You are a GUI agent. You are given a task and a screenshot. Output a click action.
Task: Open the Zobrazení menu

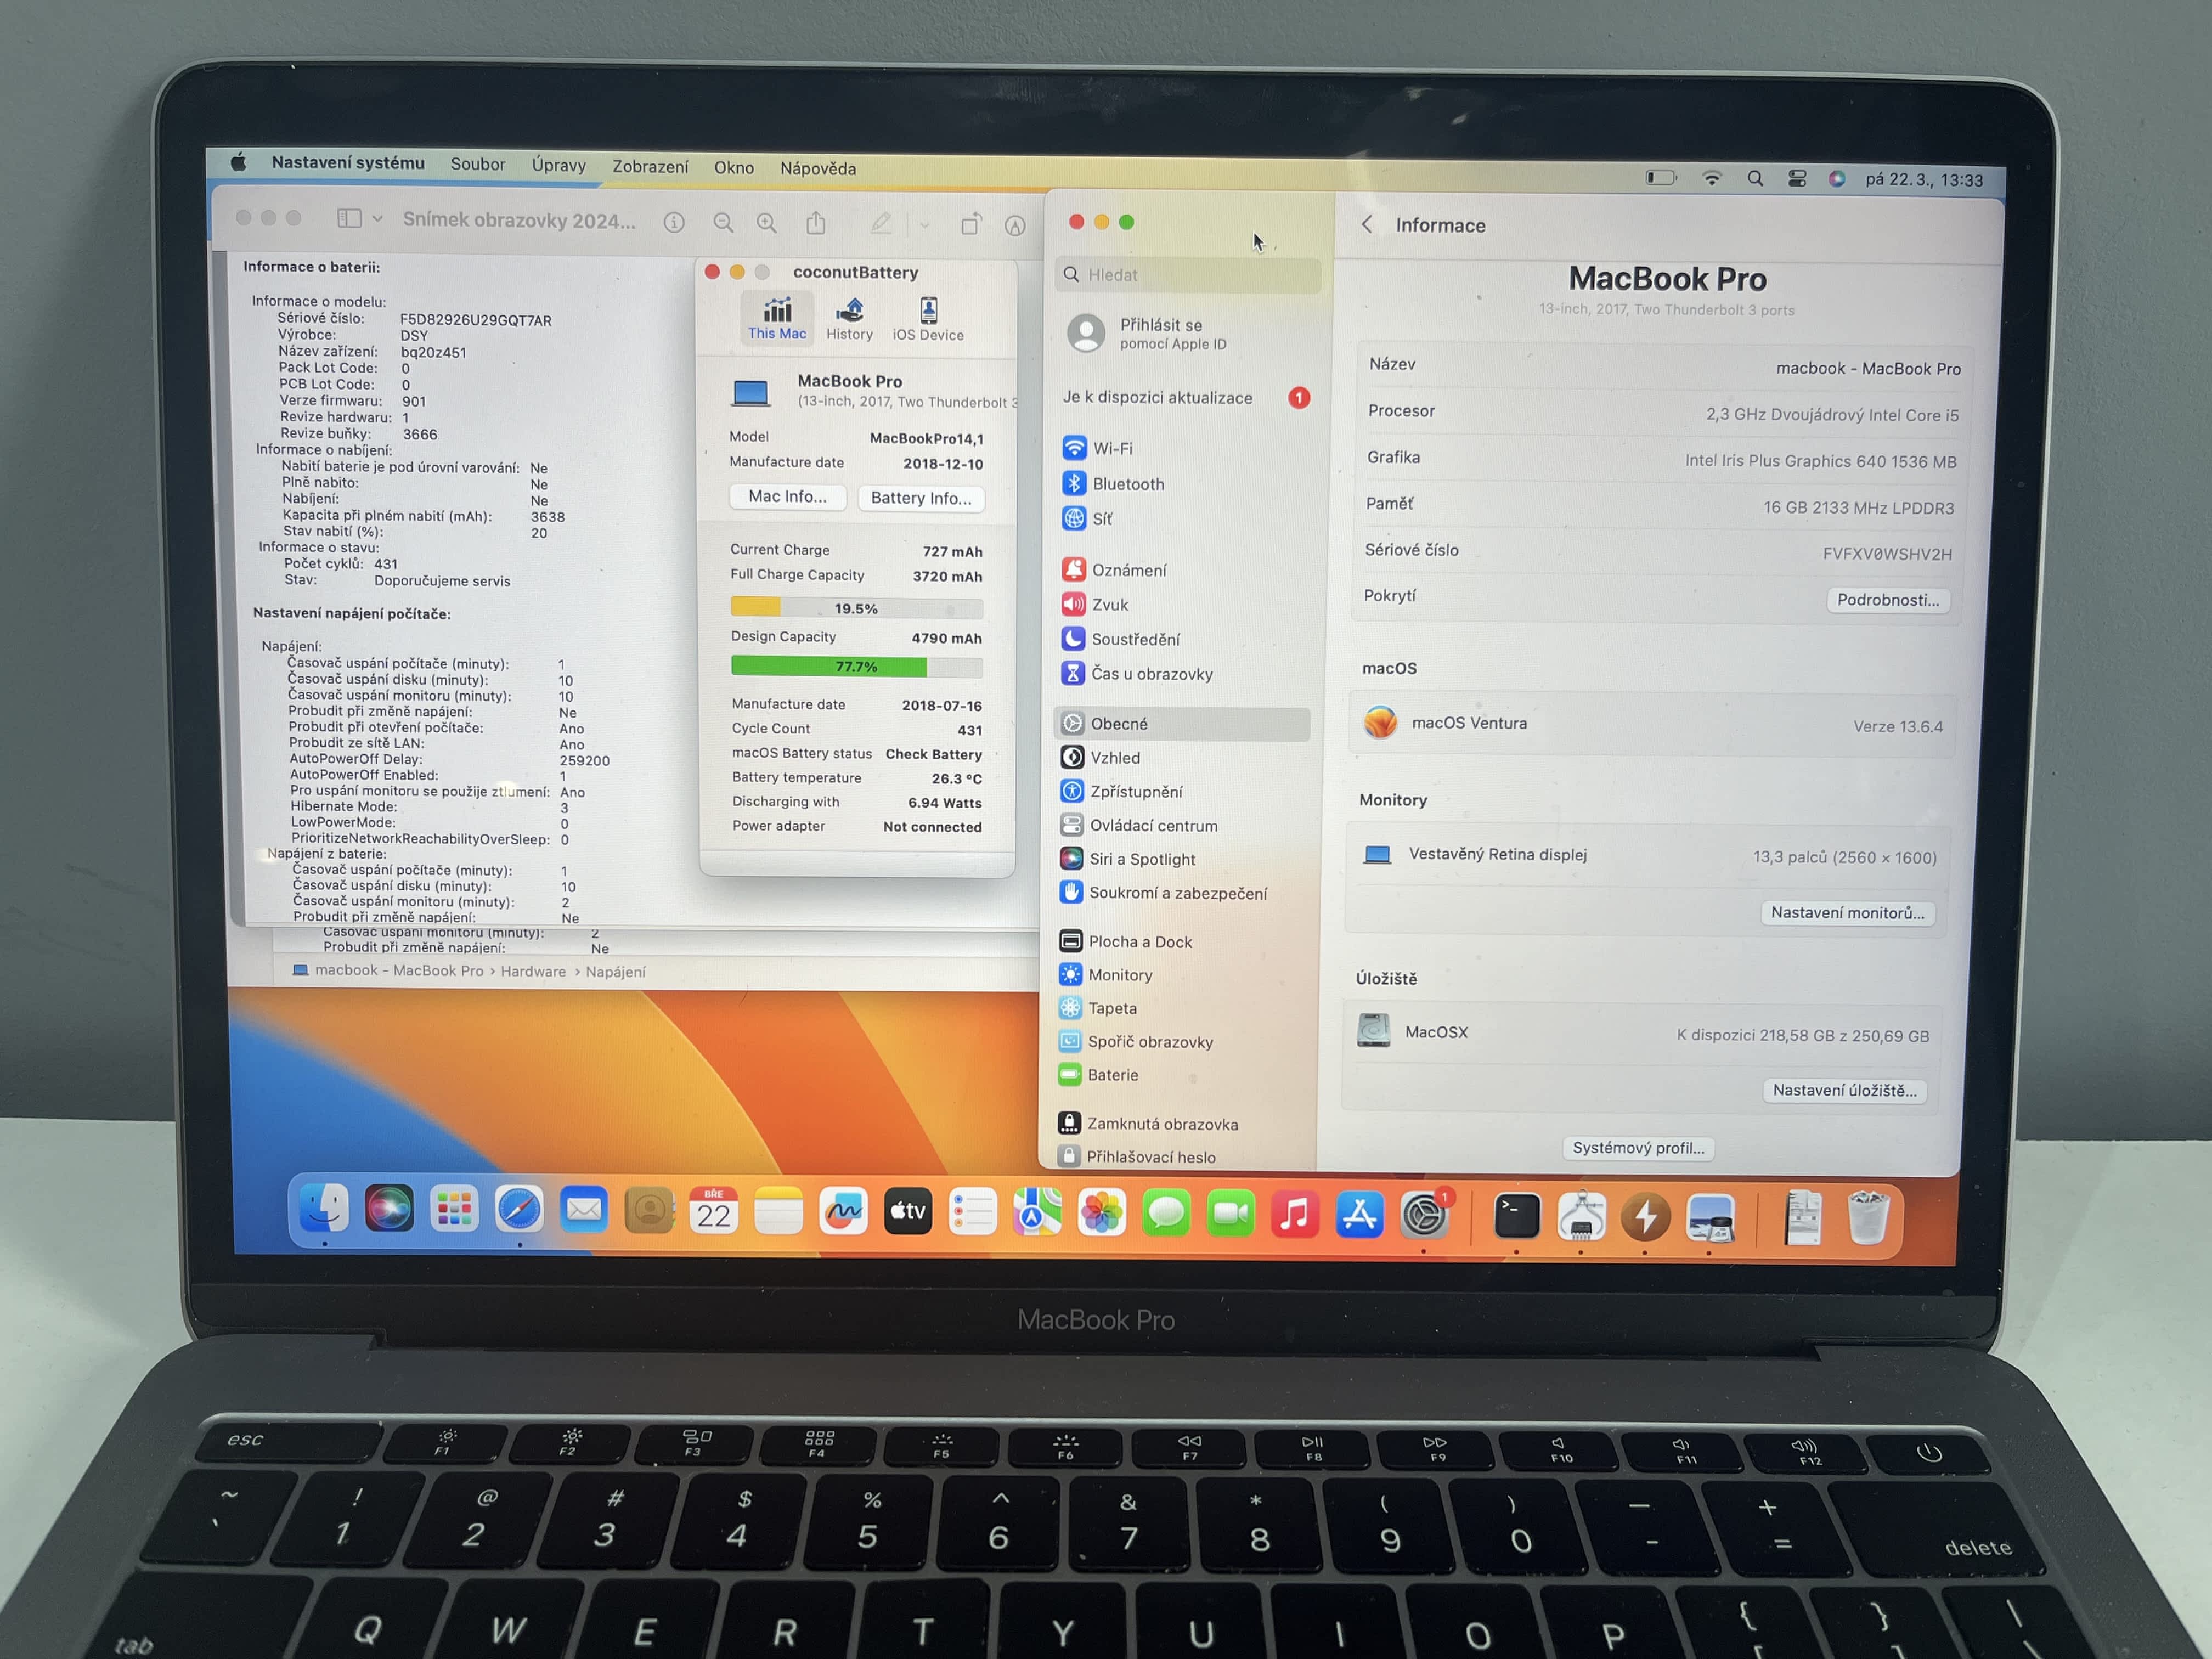click(650, 167)
